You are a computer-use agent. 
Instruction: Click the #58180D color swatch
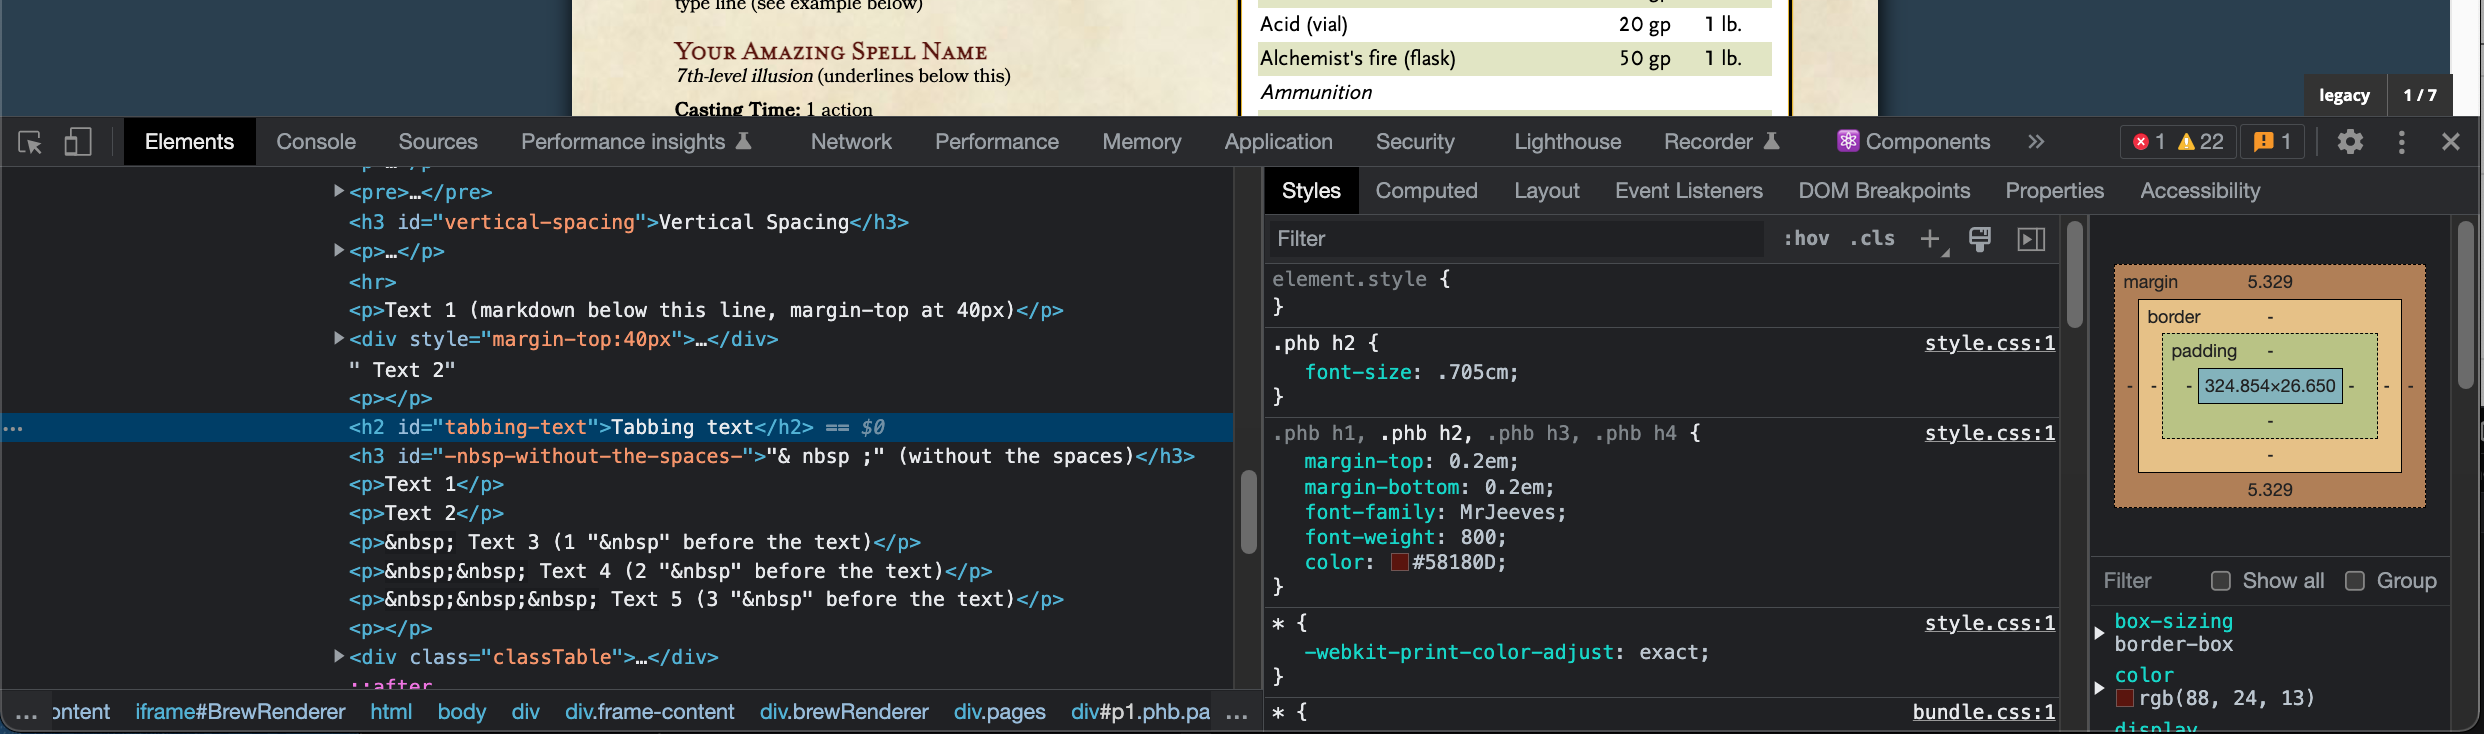pos(1400,562)
